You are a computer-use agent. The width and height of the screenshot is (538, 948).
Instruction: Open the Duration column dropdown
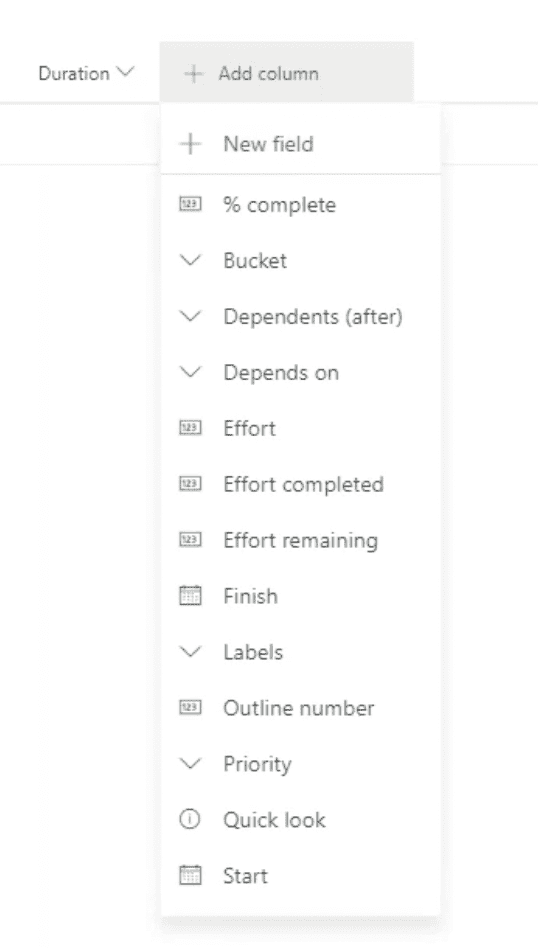86,74
